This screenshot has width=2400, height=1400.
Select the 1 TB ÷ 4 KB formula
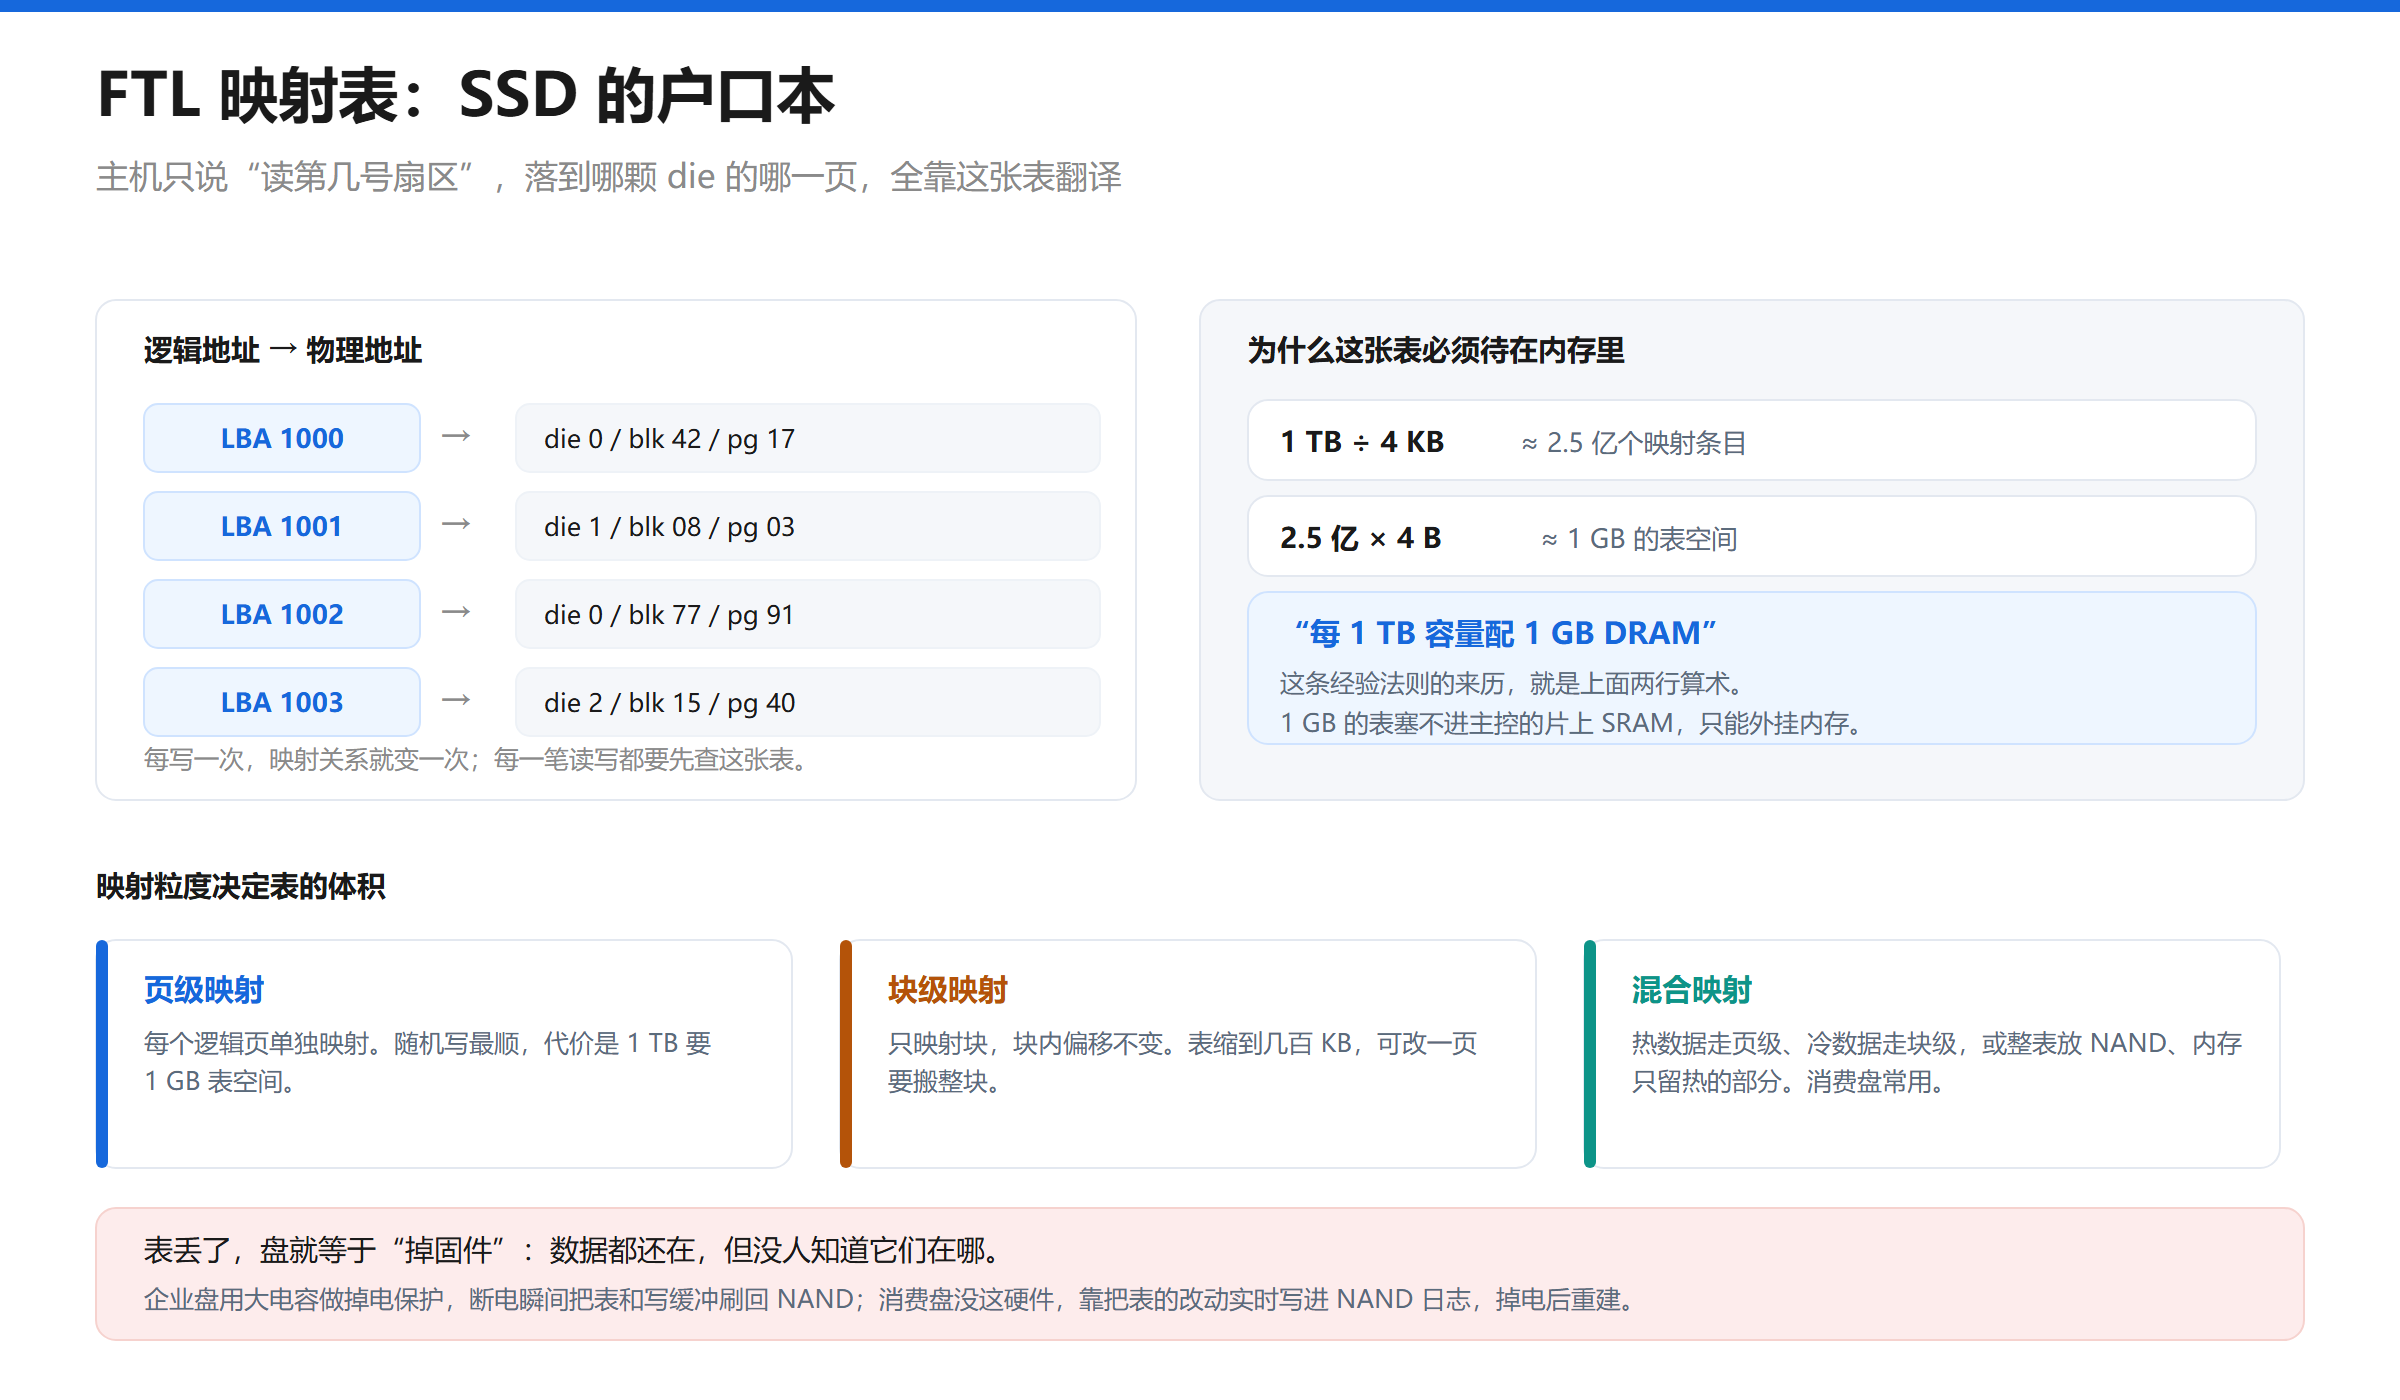pos(1362,442)
